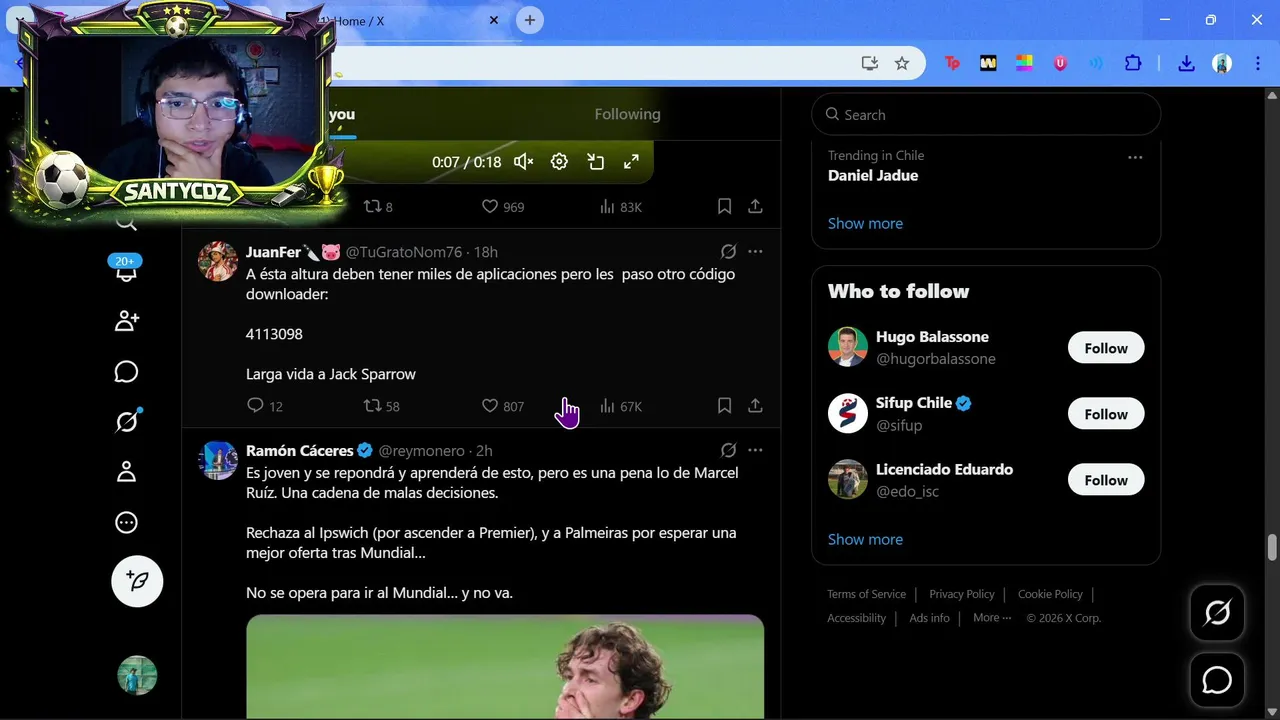Open more options for Trending in Chile
Image resolution: width=1280 pixels, height=720 pixels.
click(x=1135, y=157)
